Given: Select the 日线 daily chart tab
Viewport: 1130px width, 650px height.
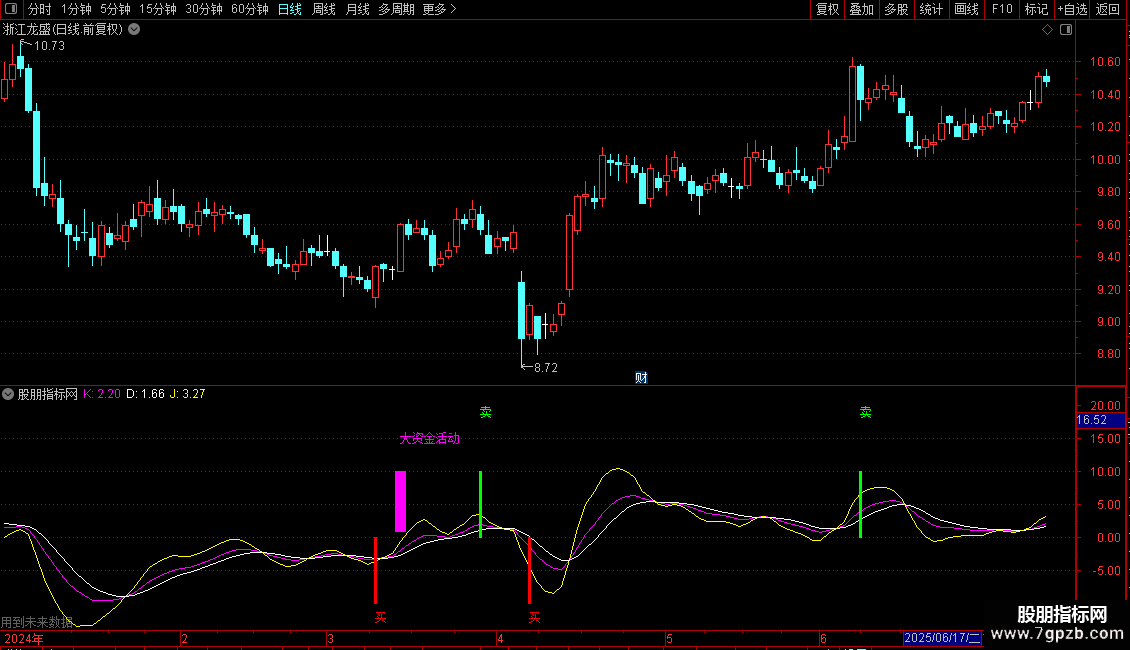Looking at the screenshot, I should click(290, 9).
